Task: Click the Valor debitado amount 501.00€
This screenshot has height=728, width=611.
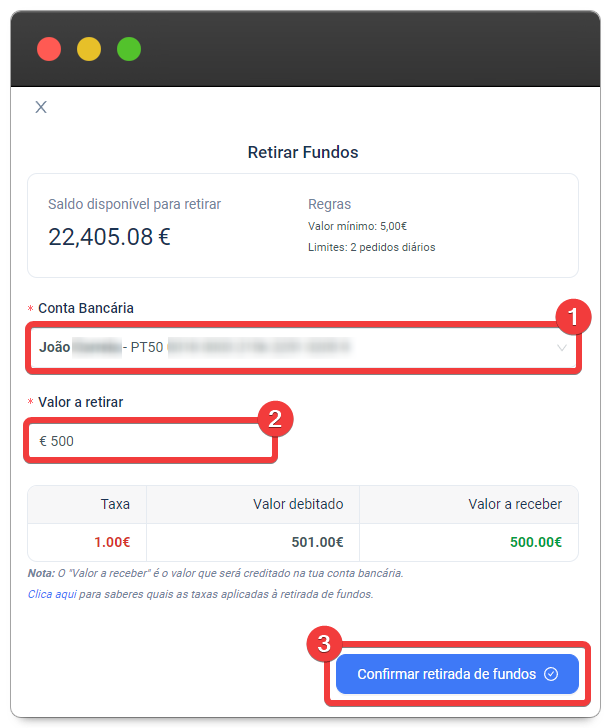Action: 317,543
